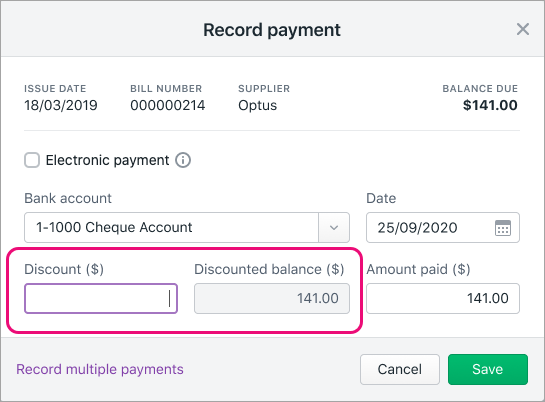Open the calendar date picker icon

pyautogui.click(x=503, y=228)
